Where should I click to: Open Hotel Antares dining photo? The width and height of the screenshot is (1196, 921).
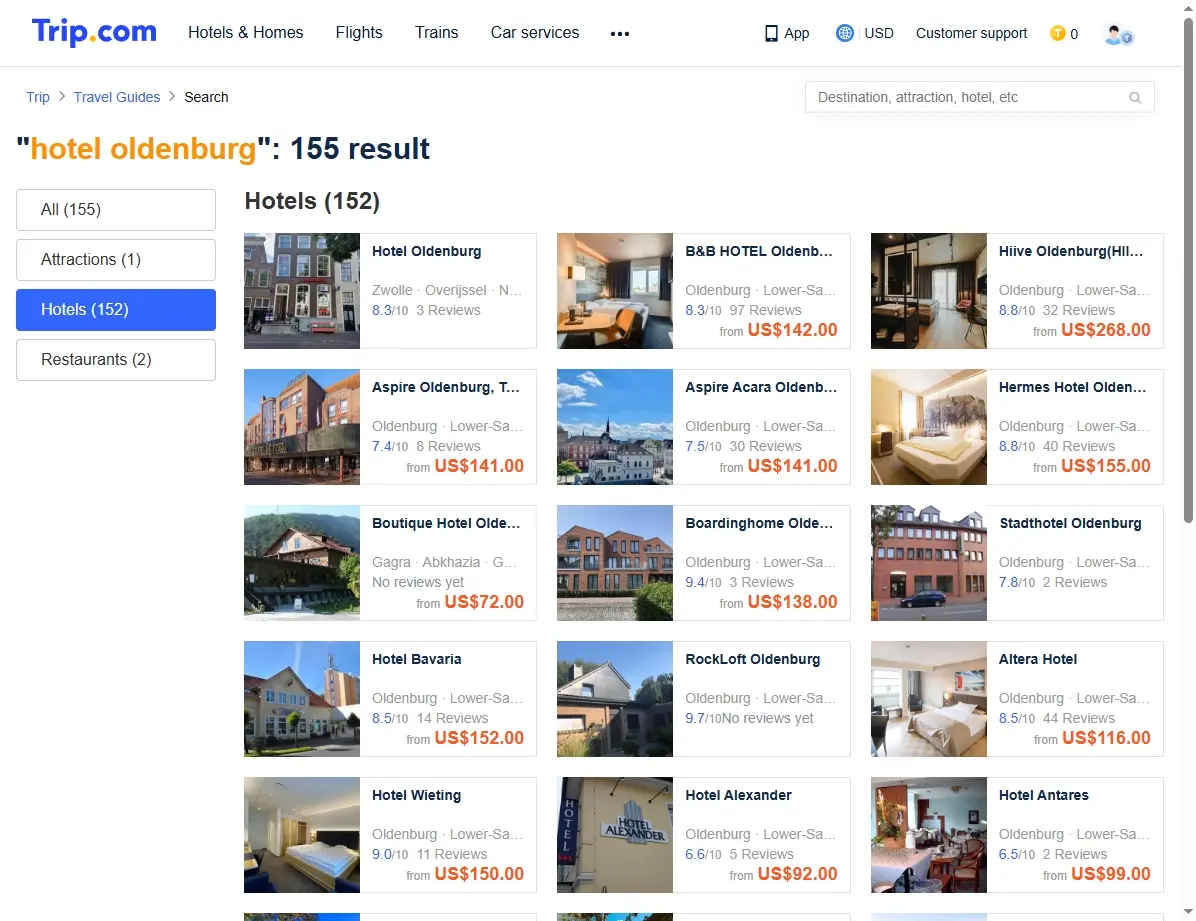click(x=929, y=835)
